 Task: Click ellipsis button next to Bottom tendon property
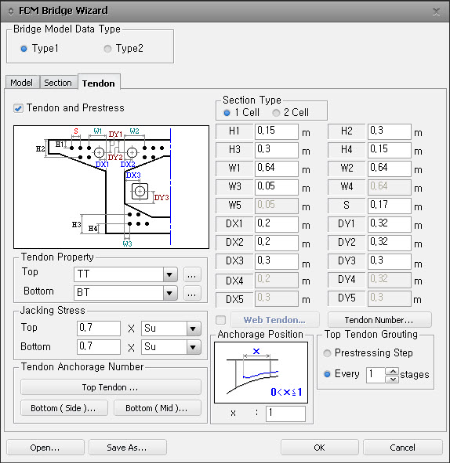(192, 293)
